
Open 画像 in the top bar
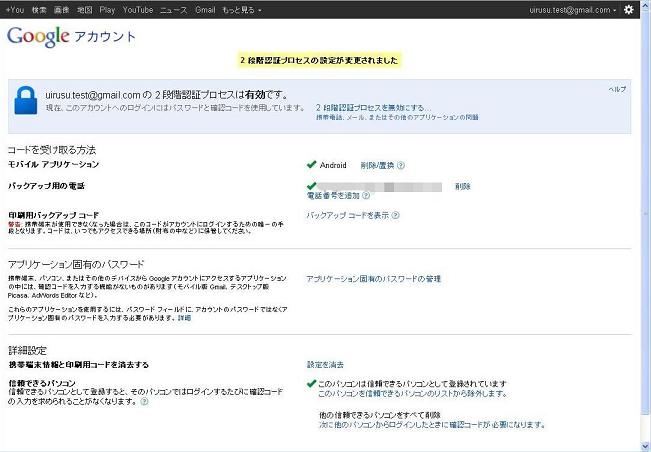[x=61, y=10]
